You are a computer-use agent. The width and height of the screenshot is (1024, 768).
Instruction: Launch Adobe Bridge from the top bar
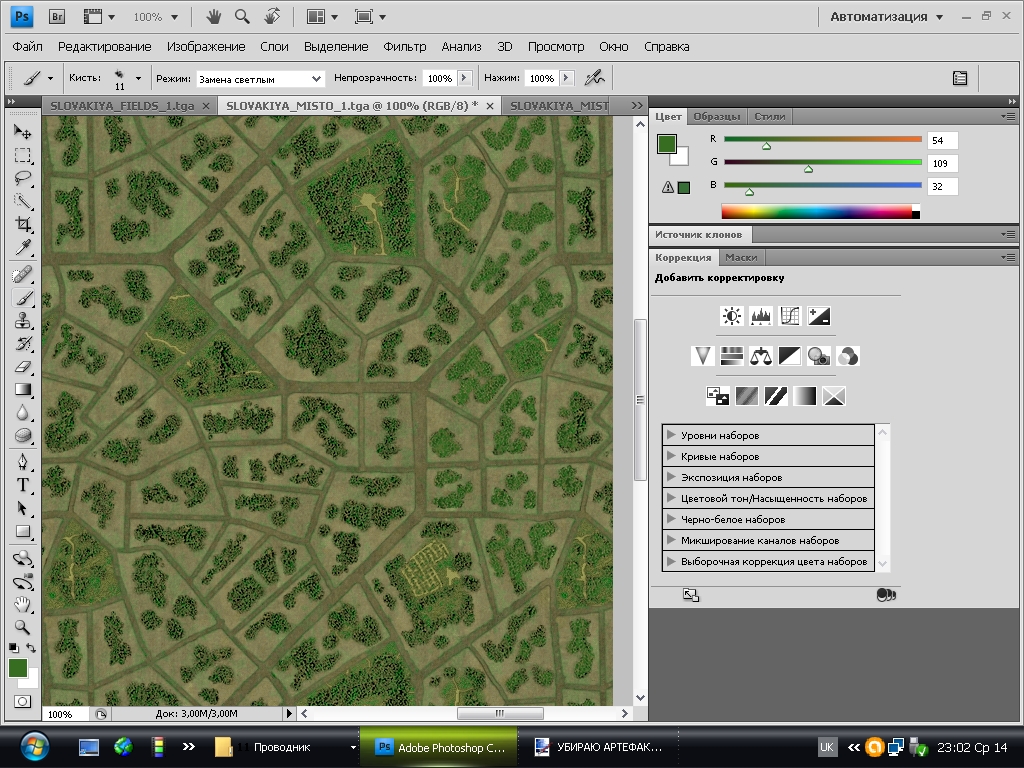coord(57,17)
